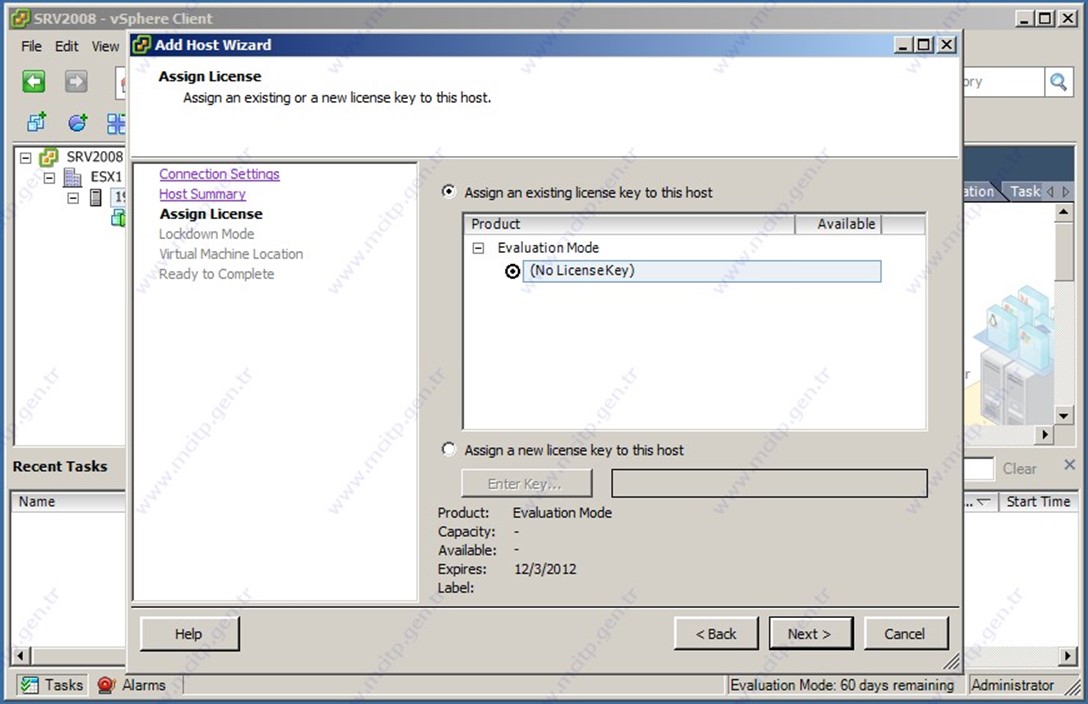1088x704 pixels.
Task: Open the File menu
Action: click(x=31, y=46)
